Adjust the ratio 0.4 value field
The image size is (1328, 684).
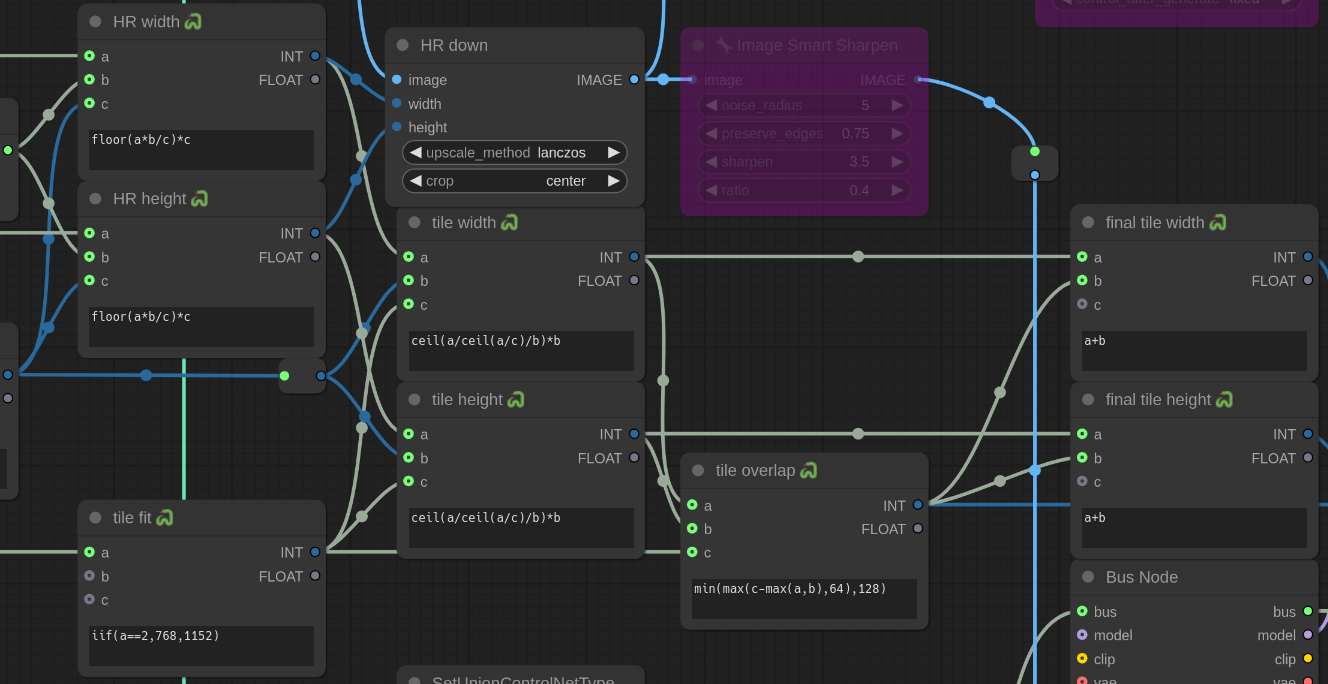(x=804, y=190)
